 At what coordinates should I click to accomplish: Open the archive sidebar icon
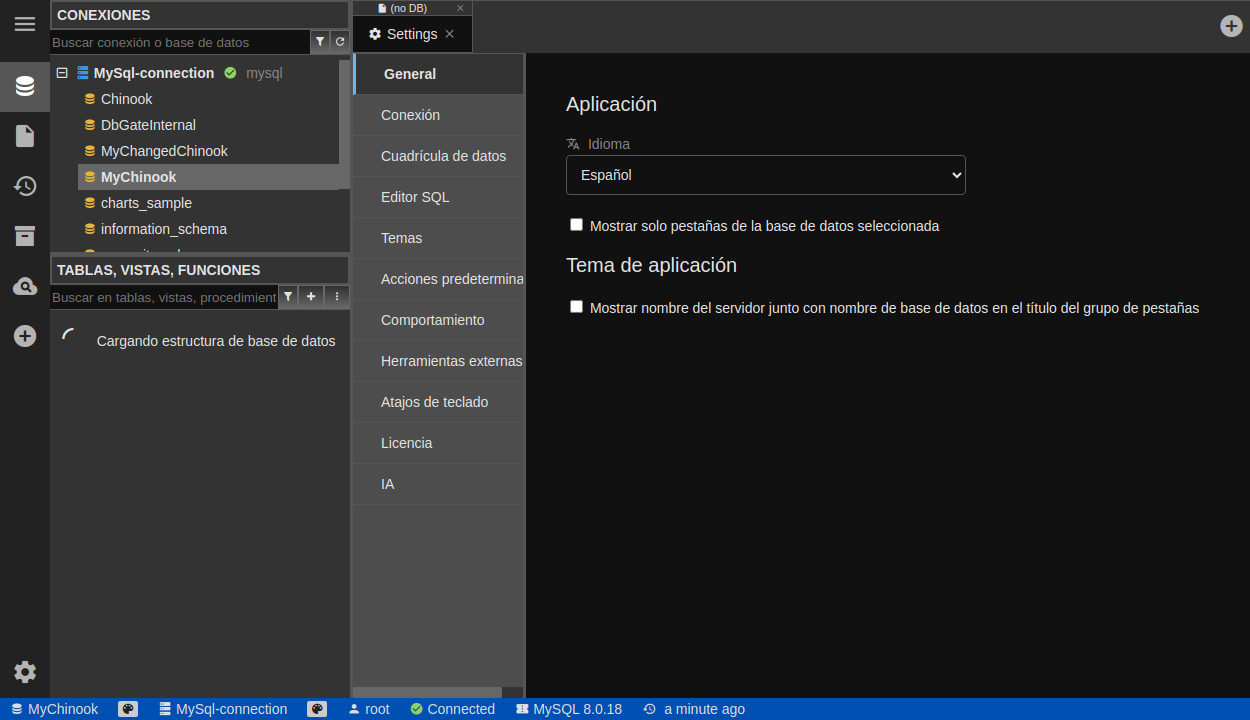tap(25, 236)
